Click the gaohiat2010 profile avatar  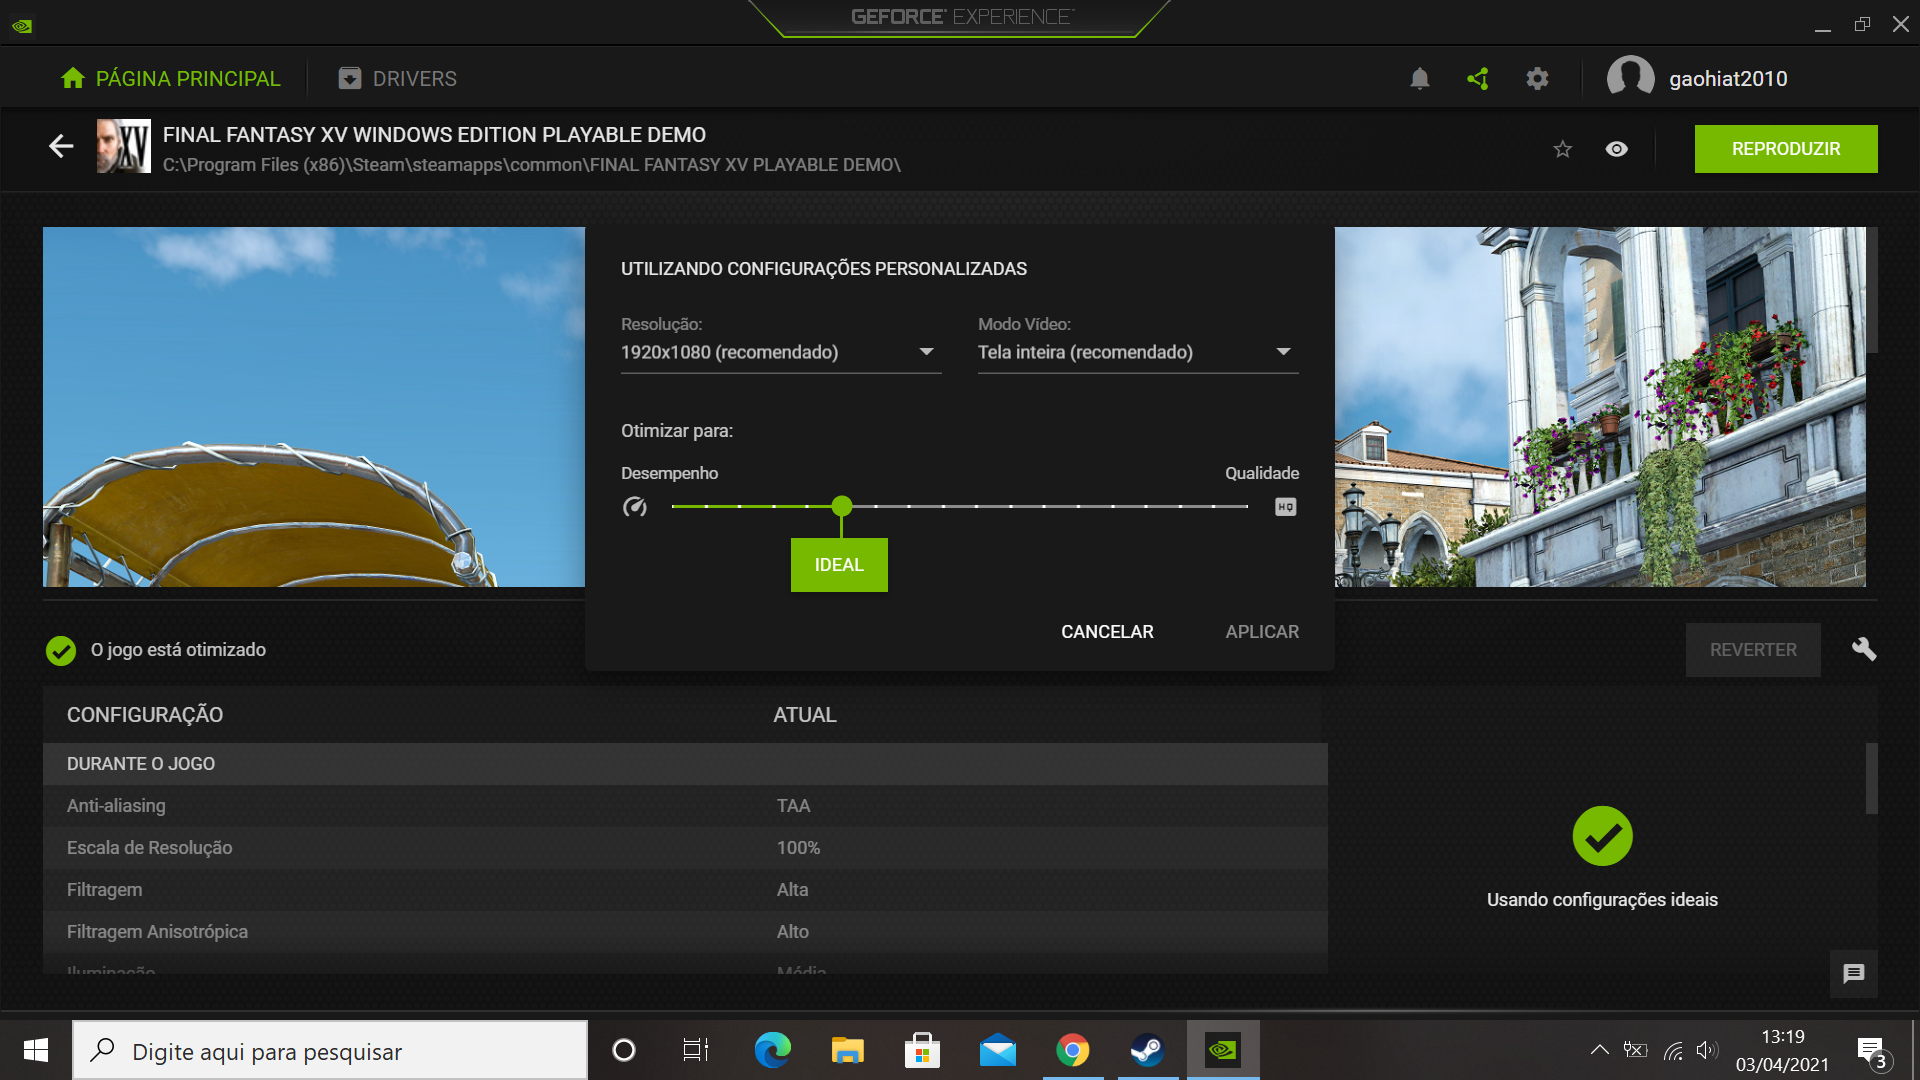[1630, 78]
